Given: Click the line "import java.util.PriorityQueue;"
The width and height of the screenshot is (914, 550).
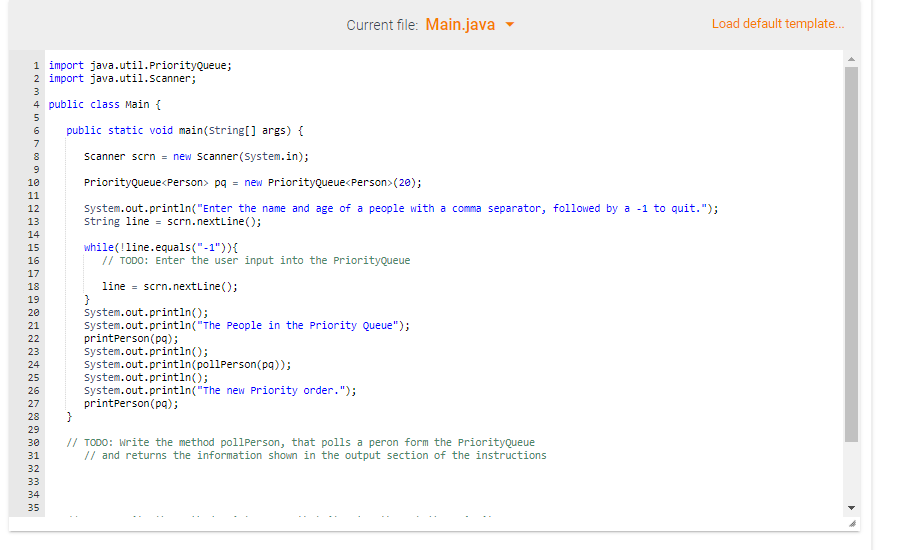Looking at the screenshot, I should [x=140, y=65].
